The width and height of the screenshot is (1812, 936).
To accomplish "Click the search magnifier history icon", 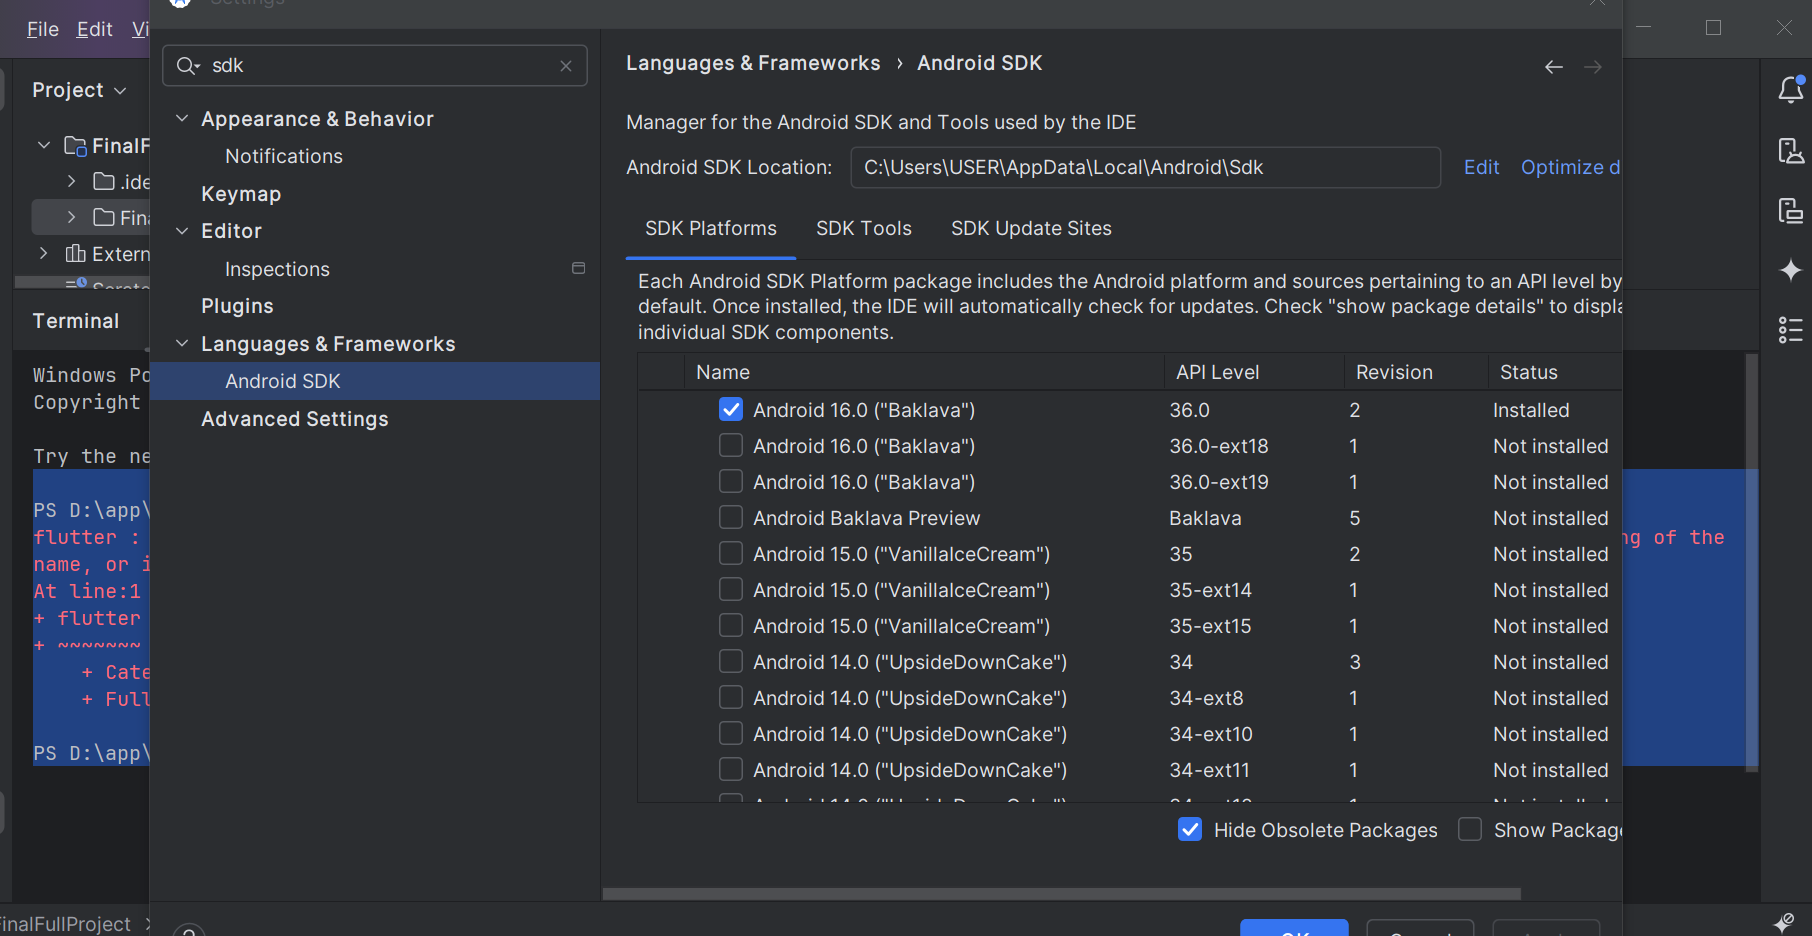I will tap(187, 66).
